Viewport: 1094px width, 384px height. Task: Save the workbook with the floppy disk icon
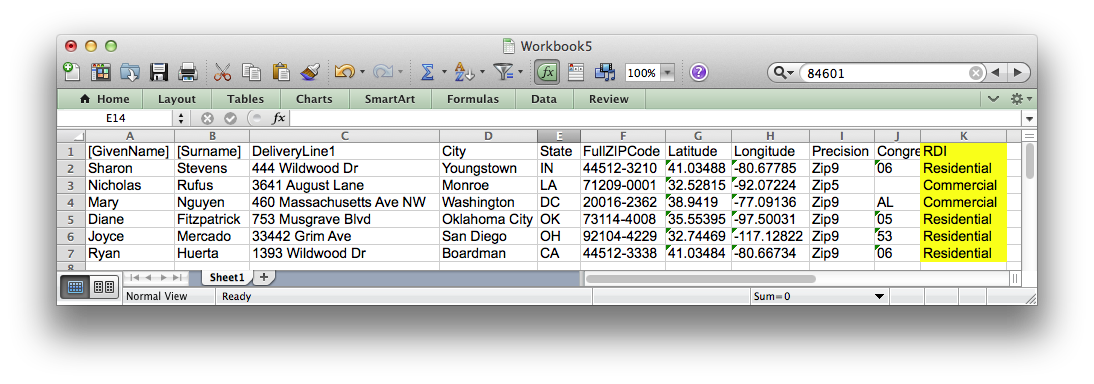pyautogui.click(x=159, y=72)
